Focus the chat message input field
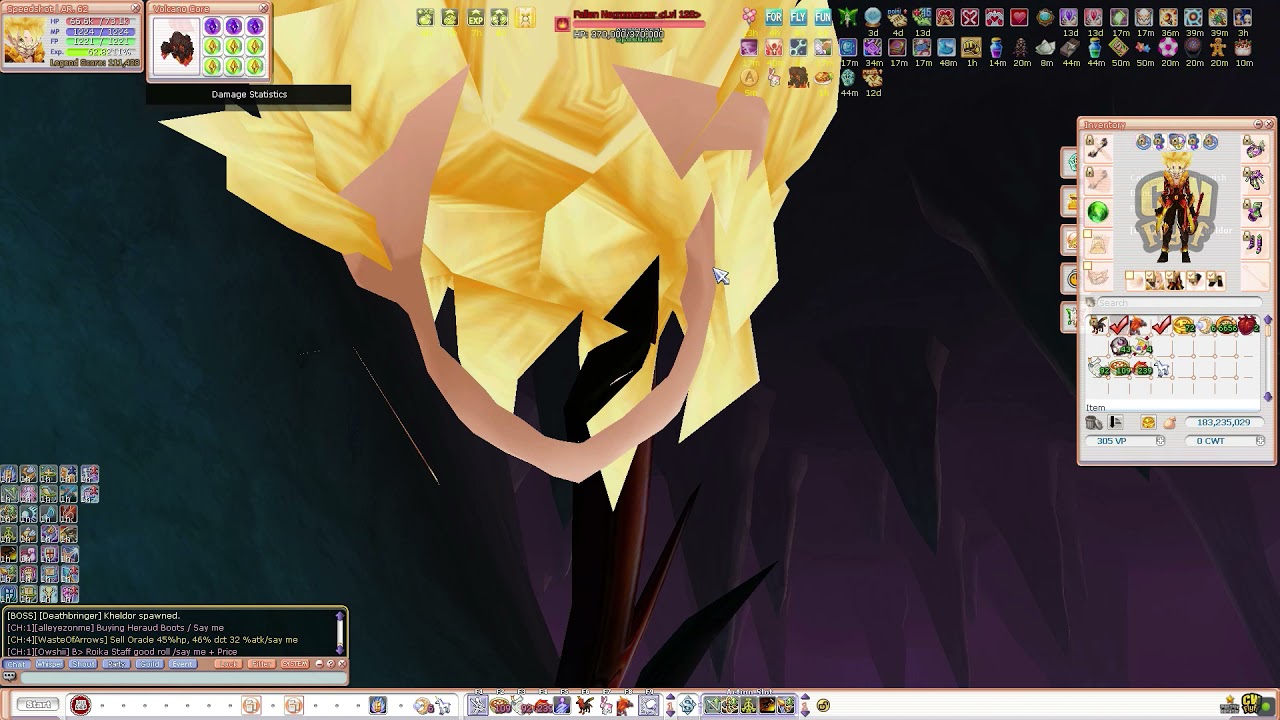The width and height of the screenshot is (1280, 720). tap(183, 677)
